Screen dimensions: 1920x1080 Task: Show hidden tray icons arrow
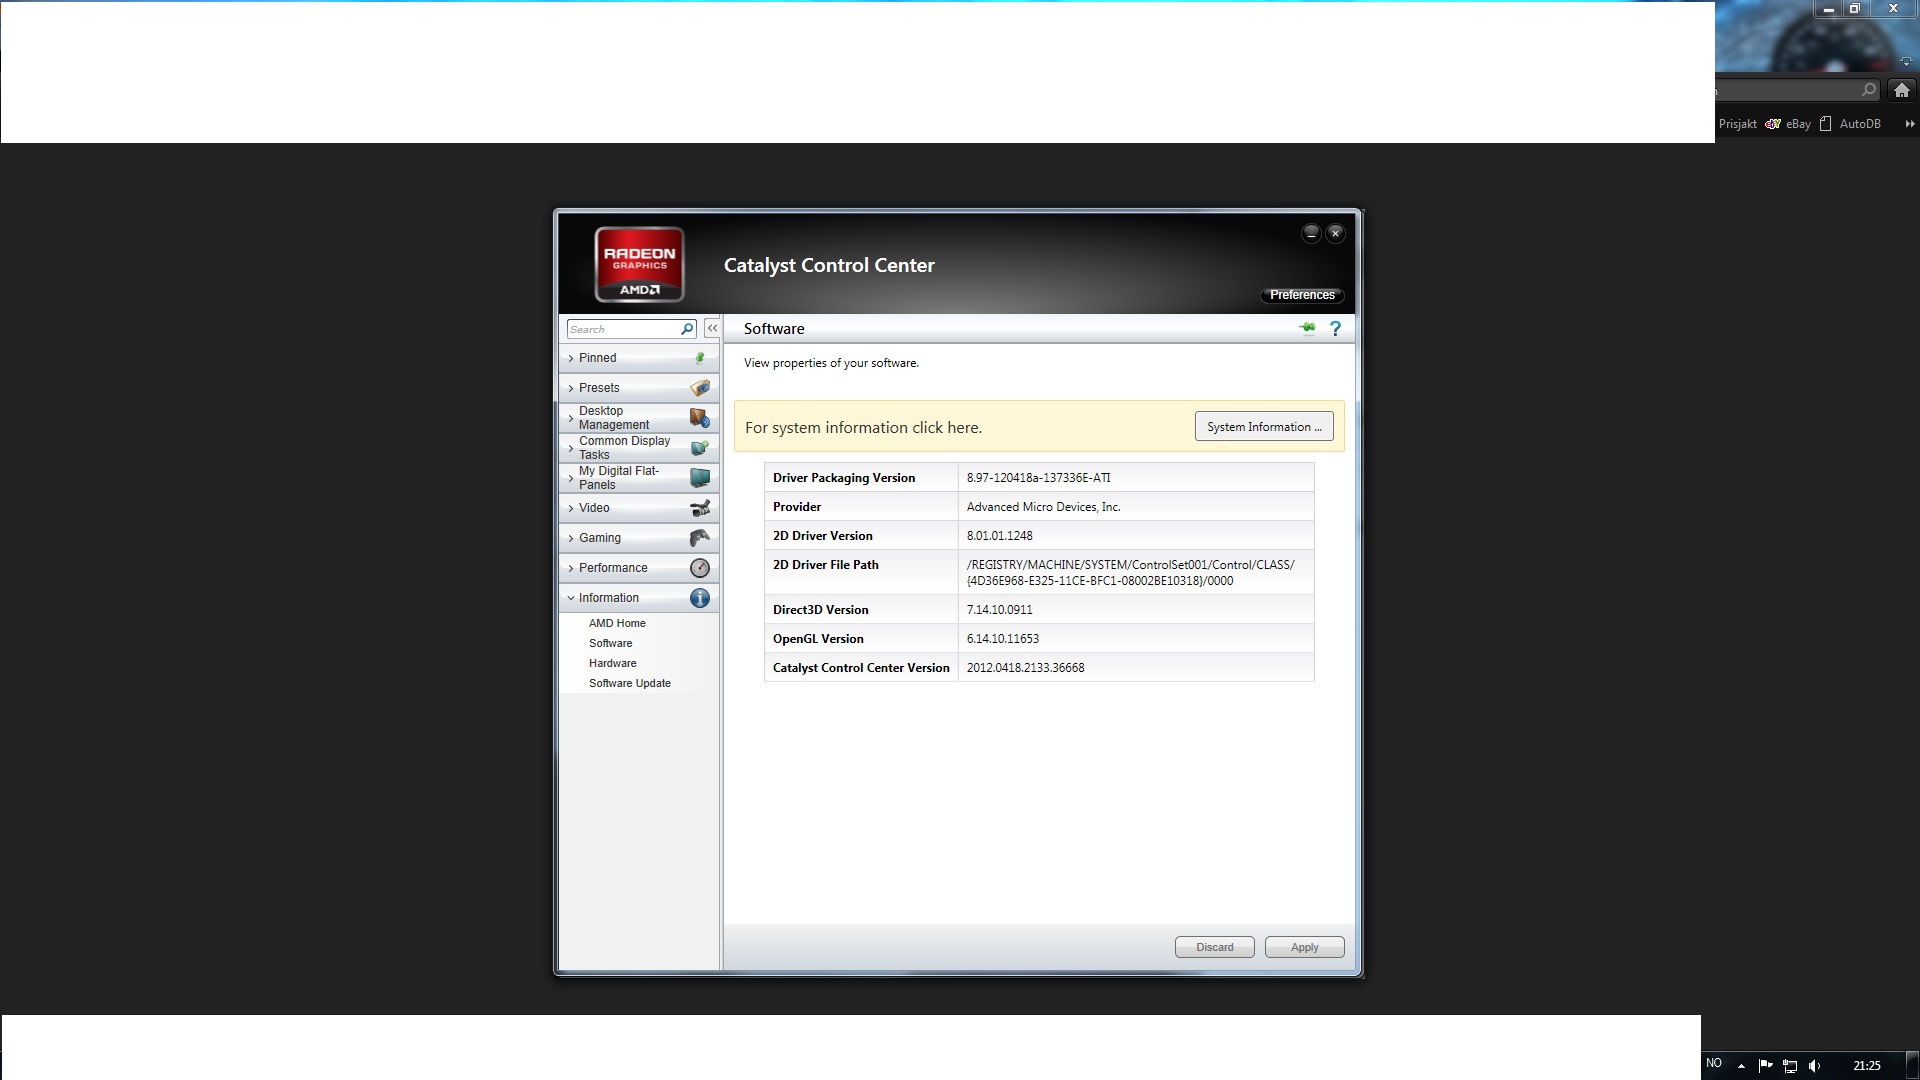(1741, 1066)
